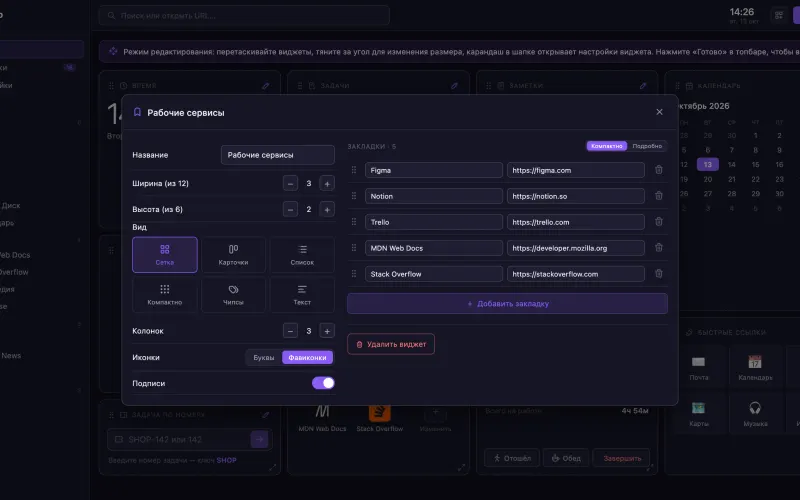The width and height of the screenshot is (800, 500).
Task: Edit the Название field Рабочие сервисы
Action: [278, 155]
